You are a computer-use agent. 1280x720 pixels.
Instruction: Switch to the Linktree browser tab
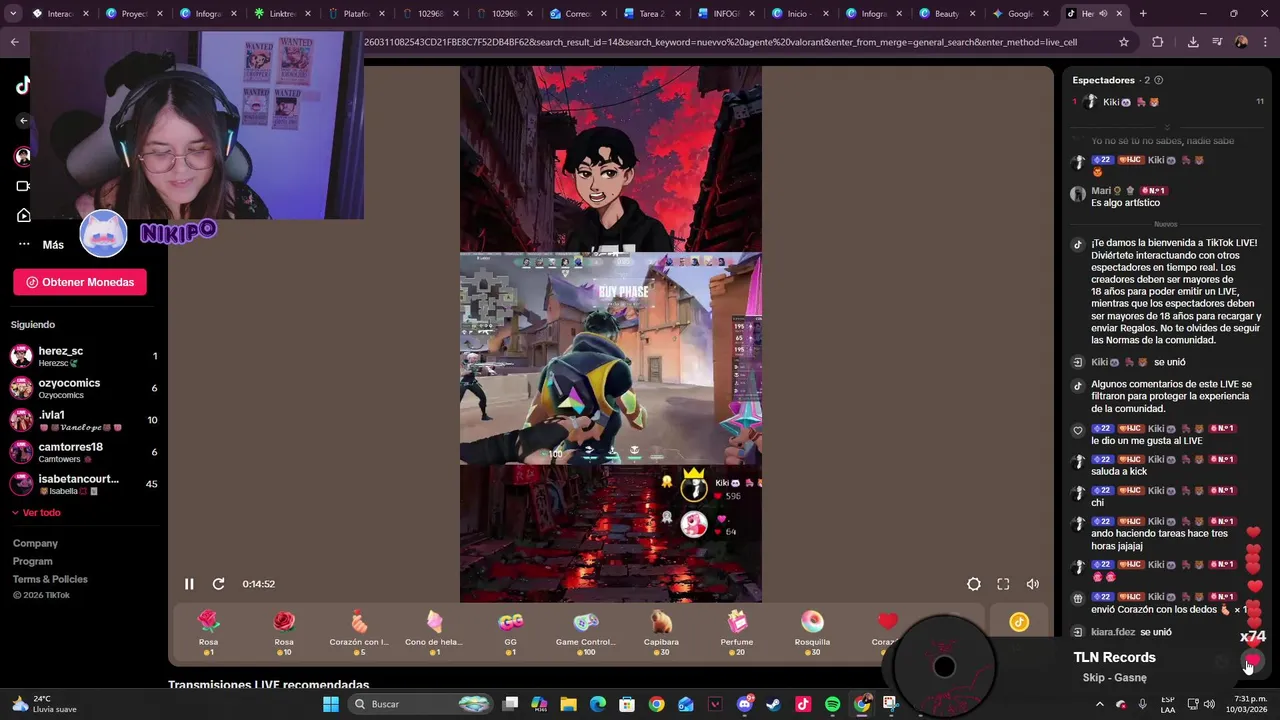(282, 14)
